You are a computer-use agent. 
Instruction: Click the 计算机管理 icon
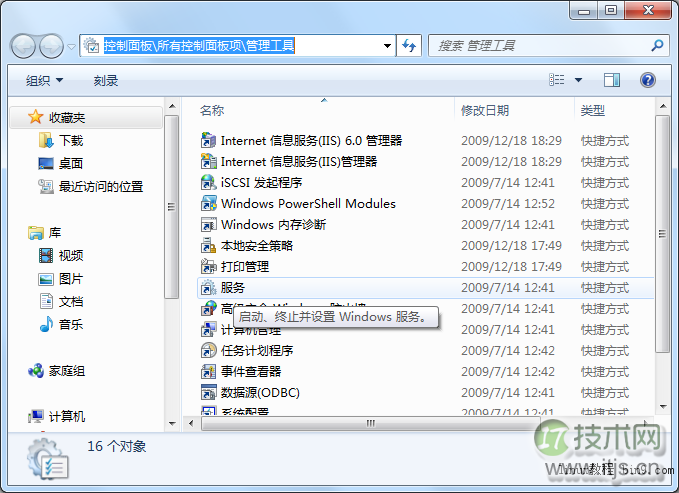[208, 330]
